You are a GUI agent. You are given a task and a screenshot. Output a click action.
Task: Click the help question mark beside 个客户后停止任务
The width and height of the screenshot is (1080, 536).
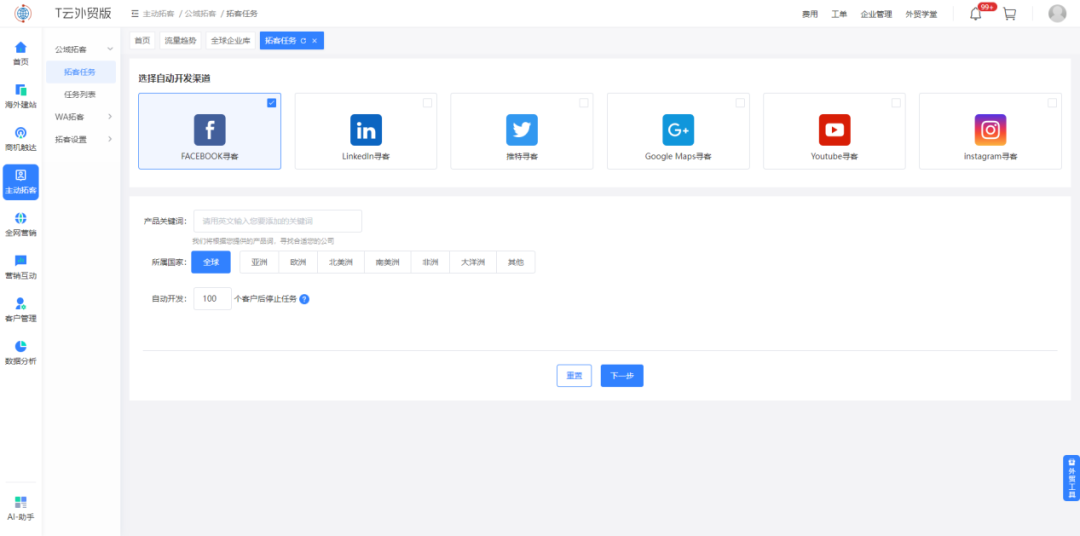coord(304,299)
